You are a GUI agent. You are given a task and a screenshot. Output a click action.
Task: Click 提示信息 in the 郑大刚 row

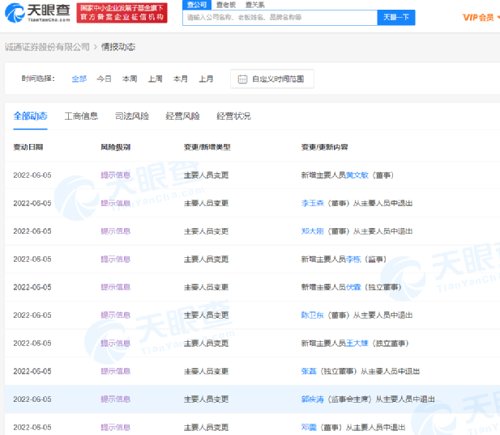coord(116,231)
